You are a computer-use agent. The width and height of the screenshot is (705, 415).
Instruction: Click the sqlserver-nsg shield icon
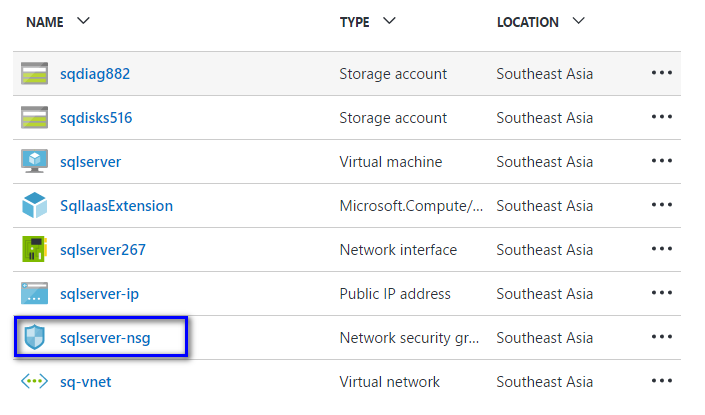[x=35, y=337]
